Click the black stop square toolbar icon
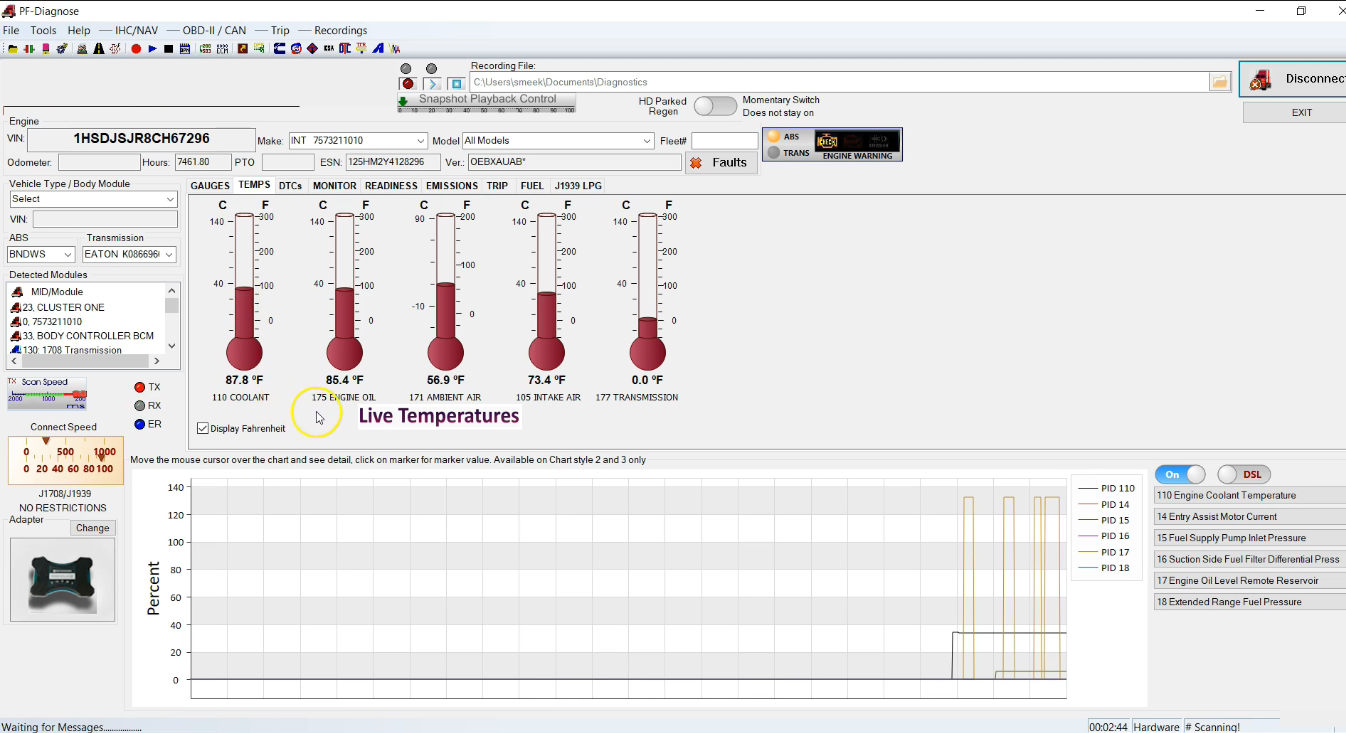Image resolution: width=1346 pixels, height=733 pixels. 168,48
